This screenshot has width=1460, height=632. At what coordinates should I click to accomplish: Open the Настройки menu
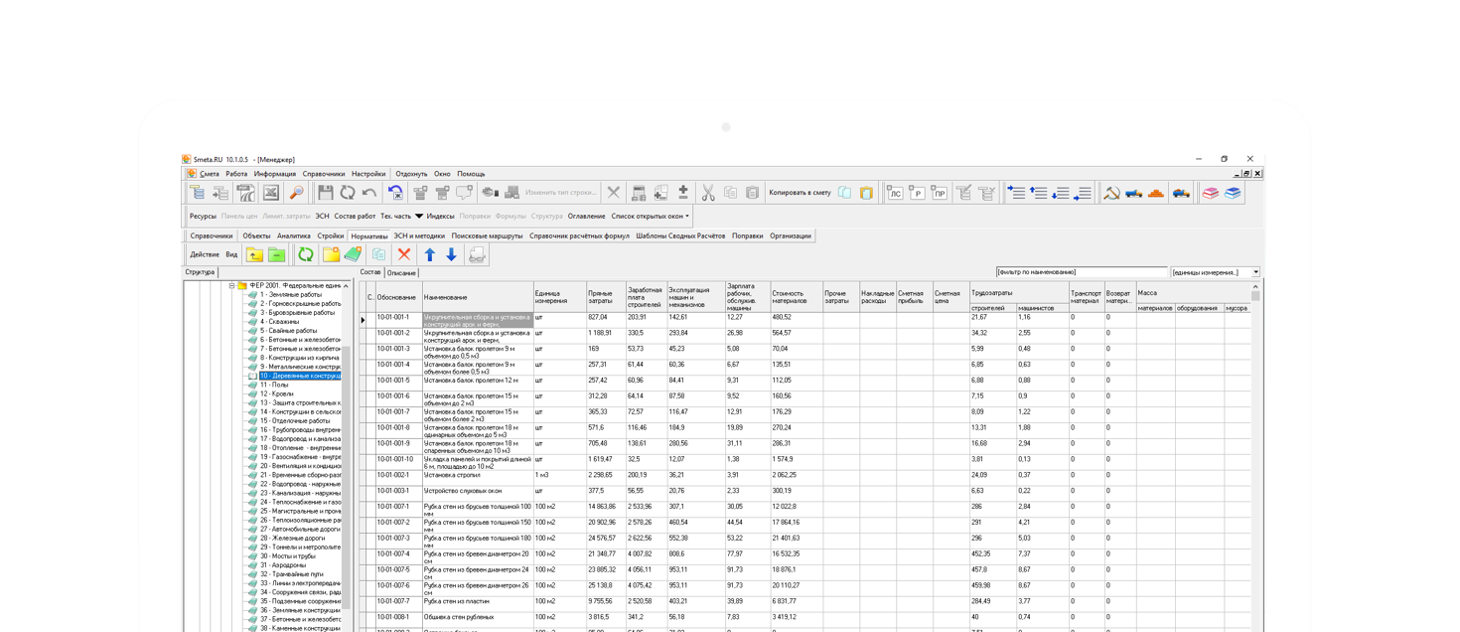[369, 174]
